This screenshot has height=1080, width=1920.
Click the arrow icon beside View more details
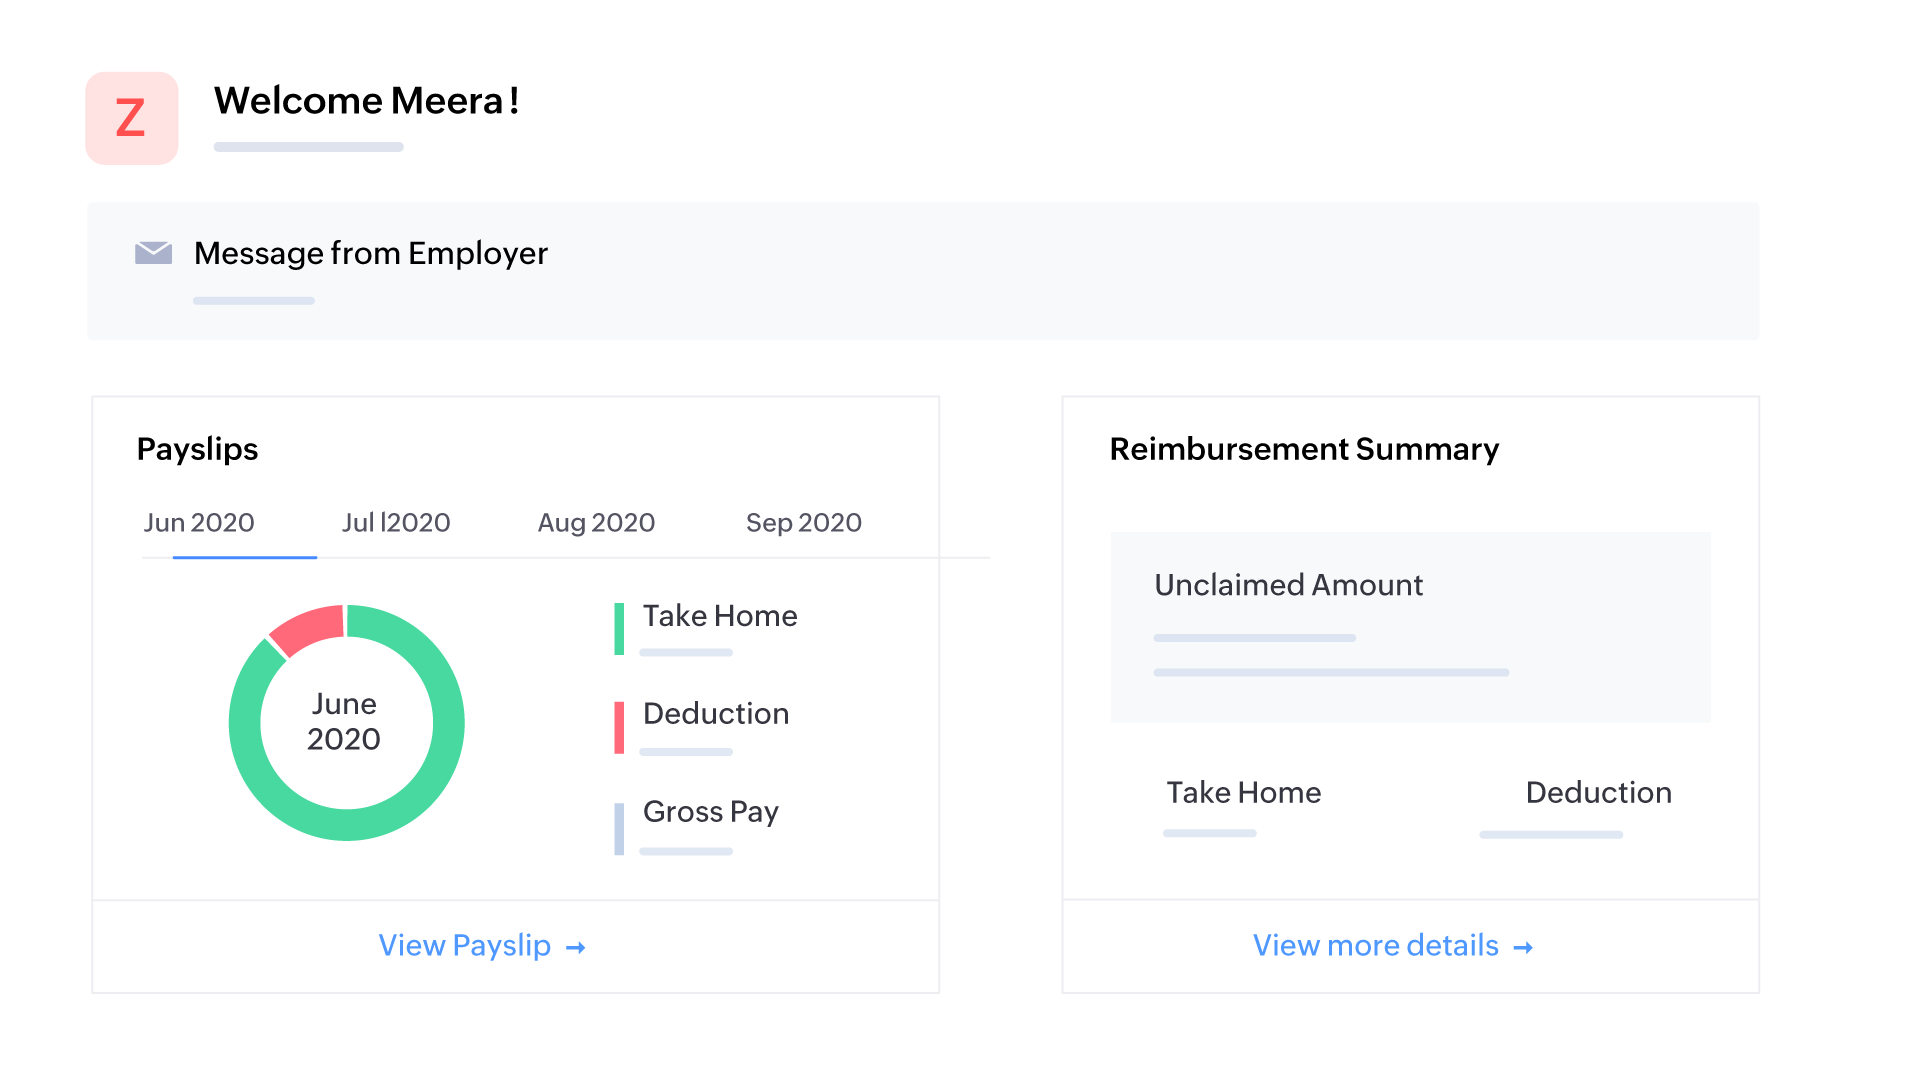tap(1523, 947)
